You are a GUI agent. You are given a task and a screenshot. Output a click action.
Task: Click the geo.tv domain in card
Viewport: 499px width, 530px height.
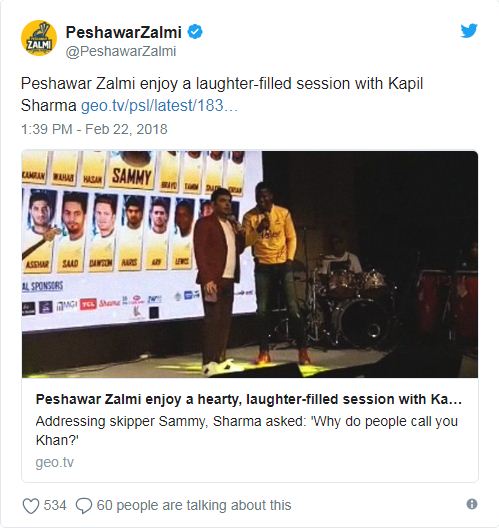click(x=54, y=462)
